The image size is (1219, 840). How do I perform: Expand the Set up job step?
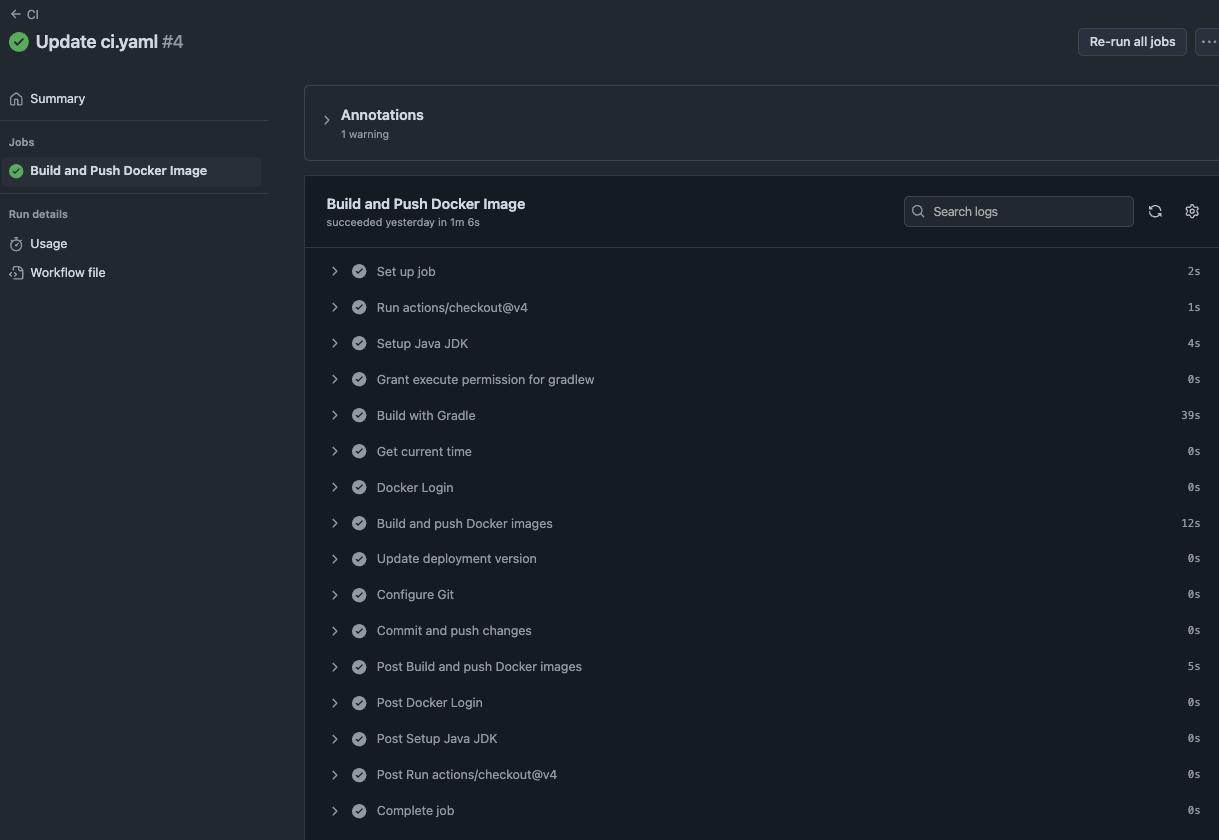click(x=335, y=271)
